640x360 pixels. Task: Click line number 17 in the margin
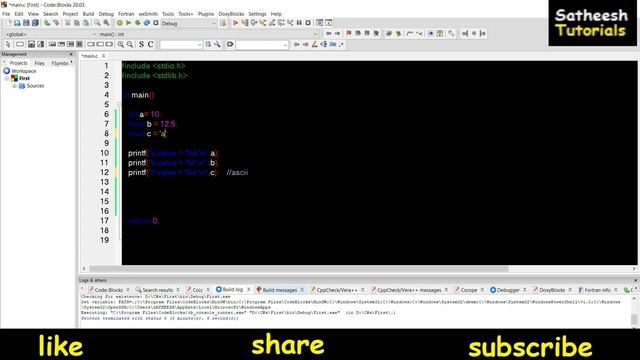(104, 221)
